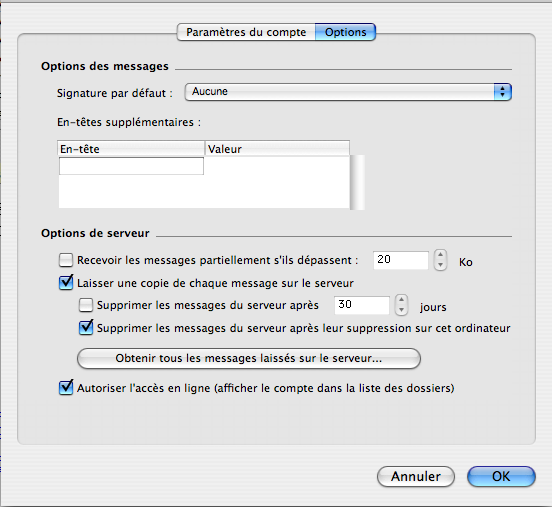Switch to Paramètres du compte tab
Image resolution: width=552 pixels, height=507 pixels.
pyautogui.click(x=246, y=32)
